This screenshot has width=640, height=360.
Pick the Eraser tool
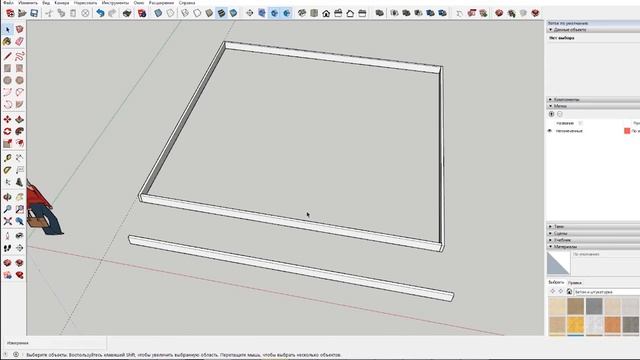pos(19,42)
